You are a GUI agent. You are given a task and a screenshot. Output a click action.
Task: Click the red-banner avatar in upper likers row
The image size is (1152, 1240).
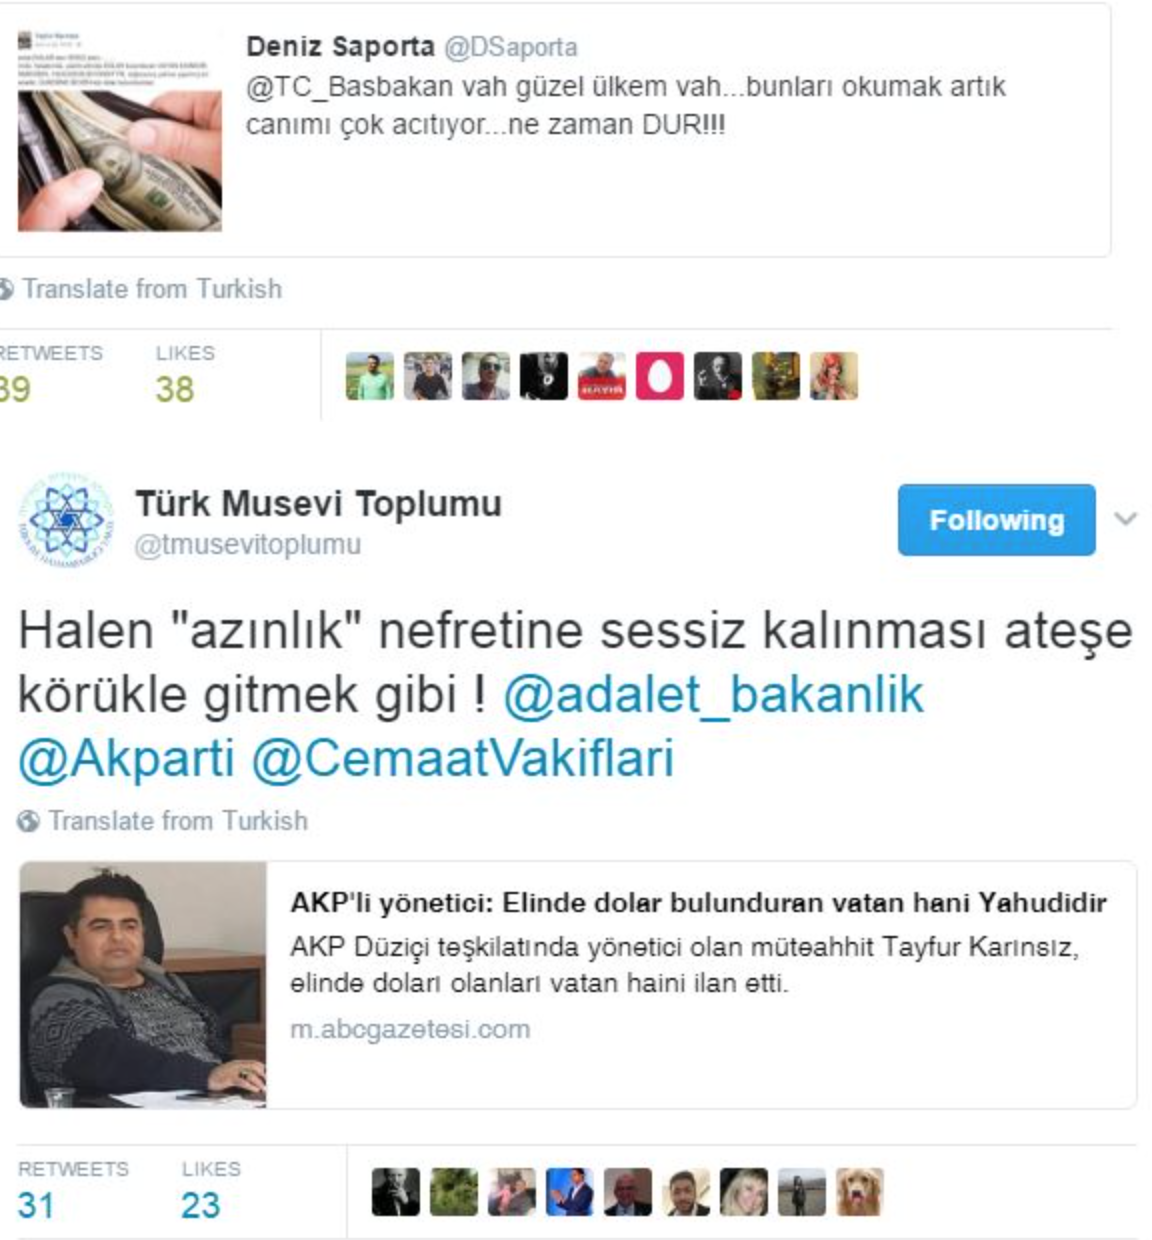pyautogui.click(x=602, y=376)
